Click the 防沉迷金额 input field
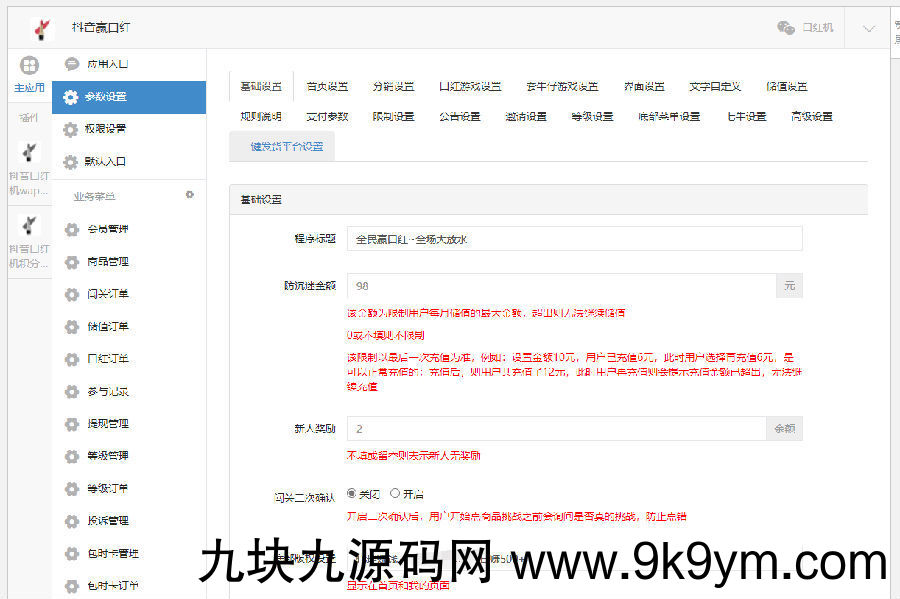This screenshot has height=599, width=900. (x=561, y=286)
